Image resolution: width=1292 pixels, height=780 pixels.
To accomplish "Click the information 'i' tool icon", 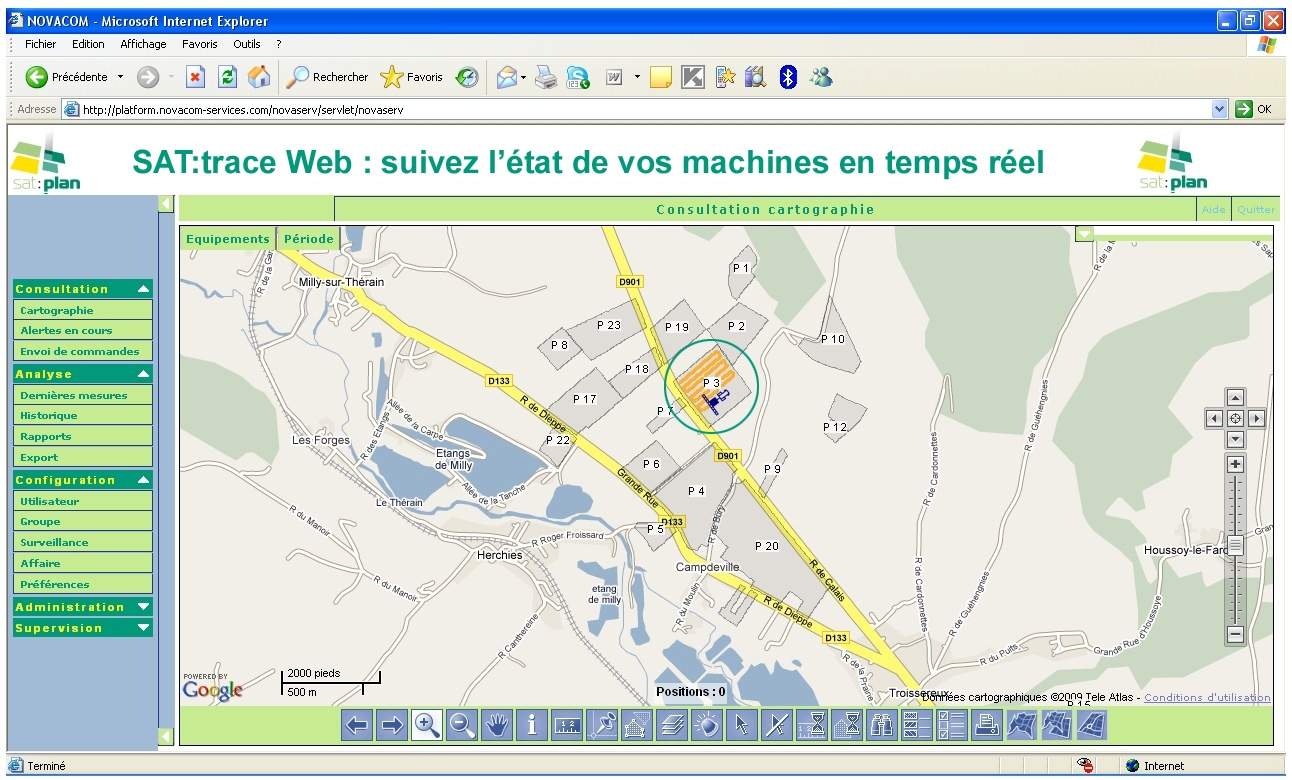I will tap(532, 725).
